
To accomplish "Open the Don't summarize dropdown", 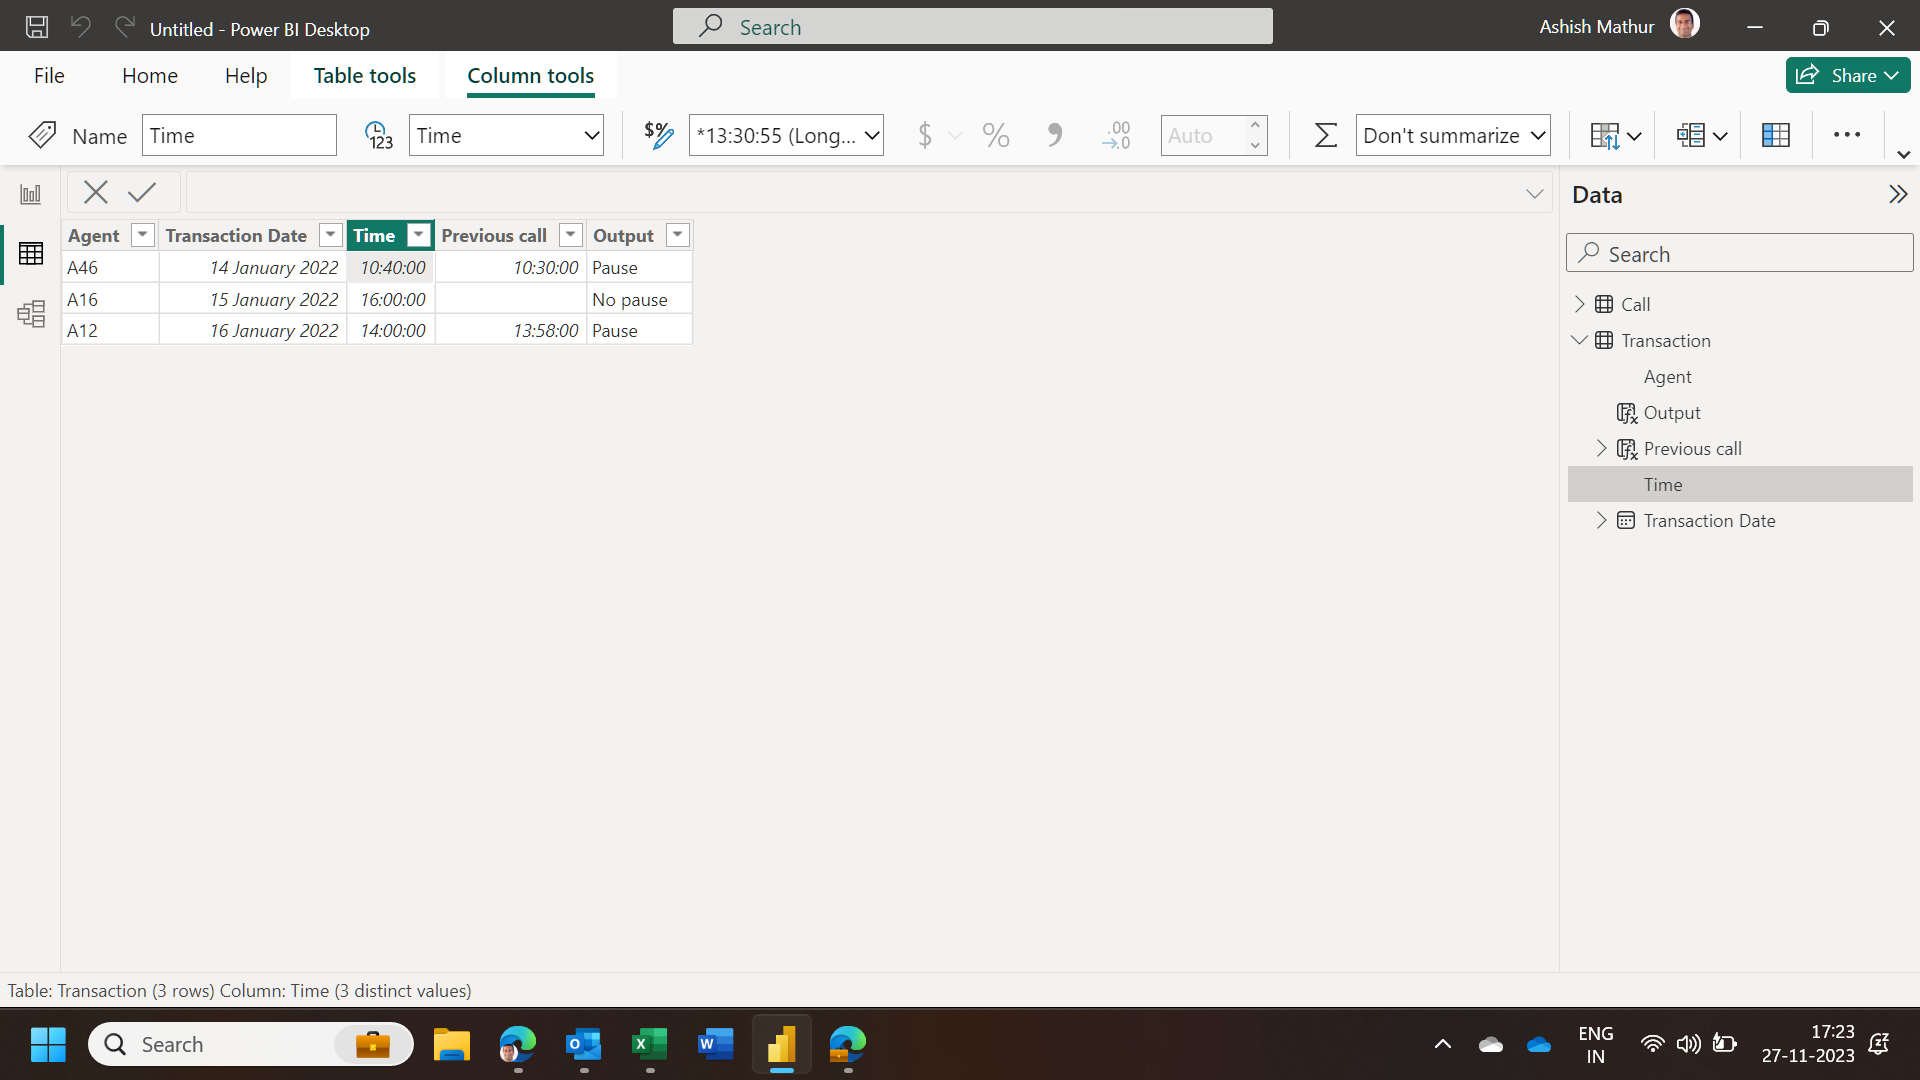I will point(1453,135).
